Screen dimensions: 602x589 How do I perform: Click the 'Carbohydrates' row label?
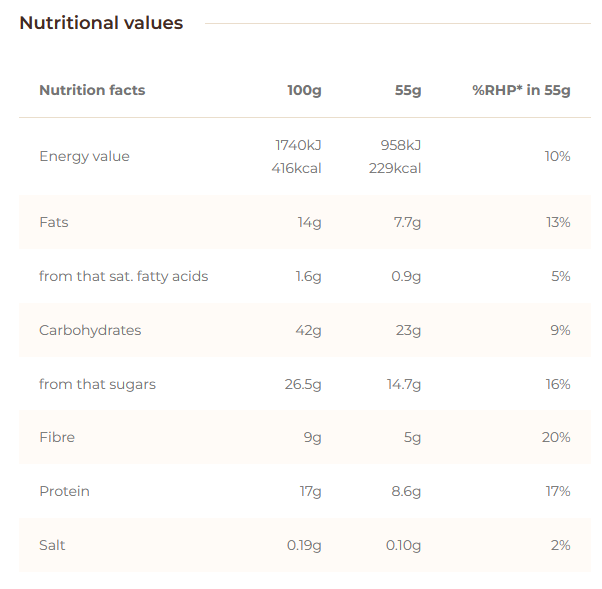[x=90, y=330]
